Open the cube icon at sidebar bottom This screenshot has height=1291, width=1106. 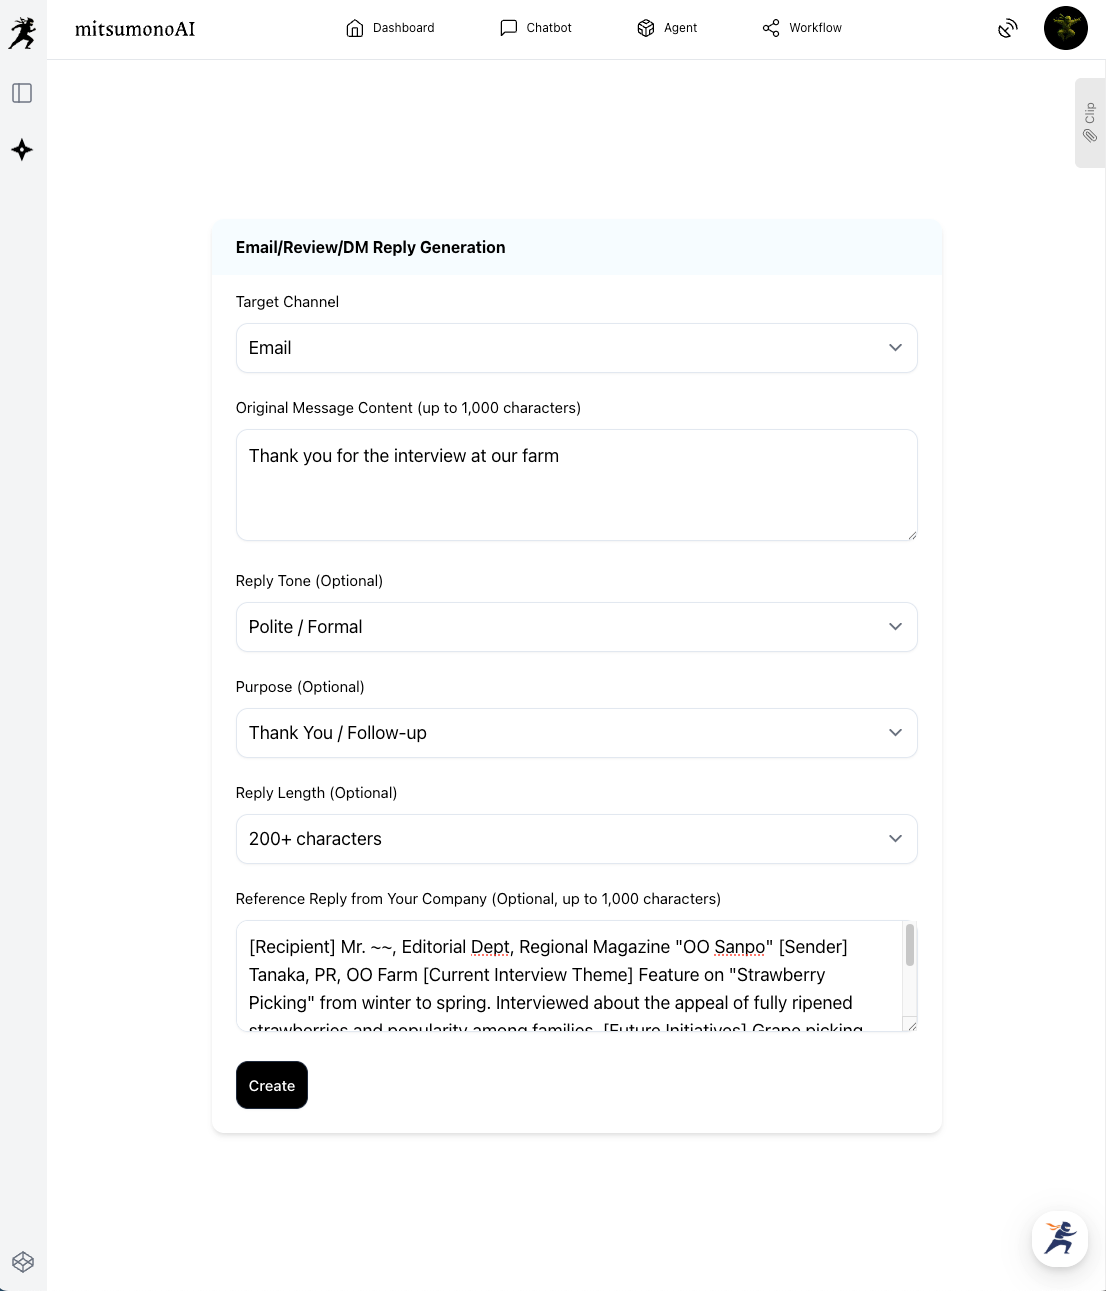pyautogui.click(x=23, y=1262)
